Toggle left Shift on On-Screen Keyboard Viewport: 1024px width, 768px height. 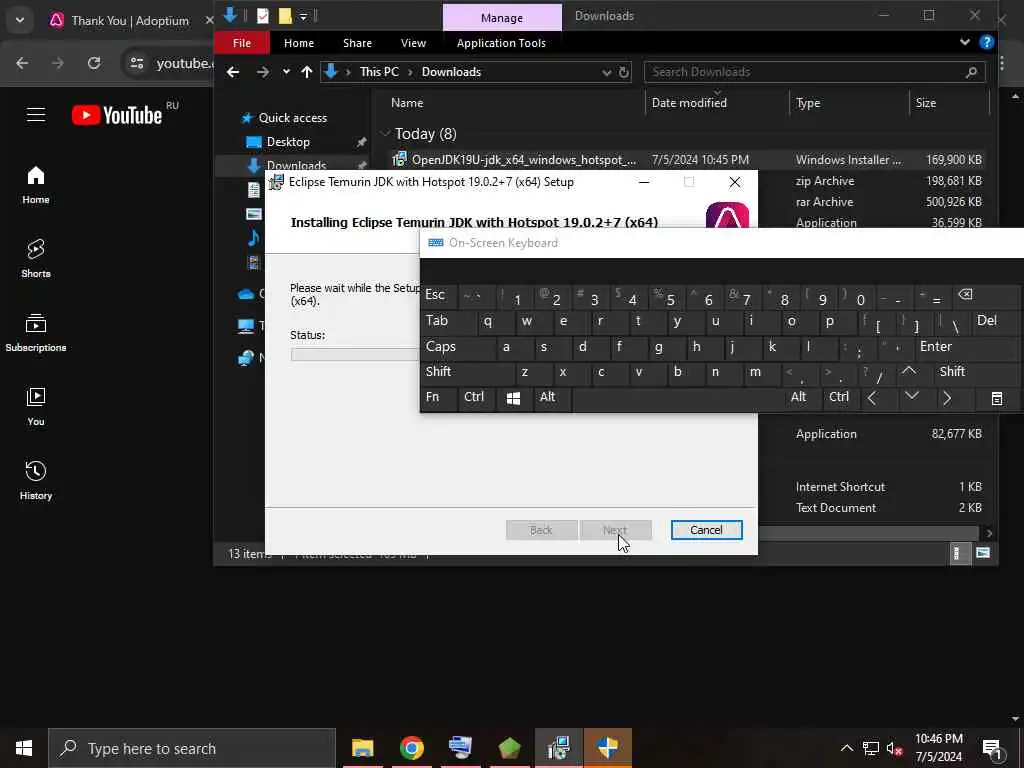click(x=468, y=372)
